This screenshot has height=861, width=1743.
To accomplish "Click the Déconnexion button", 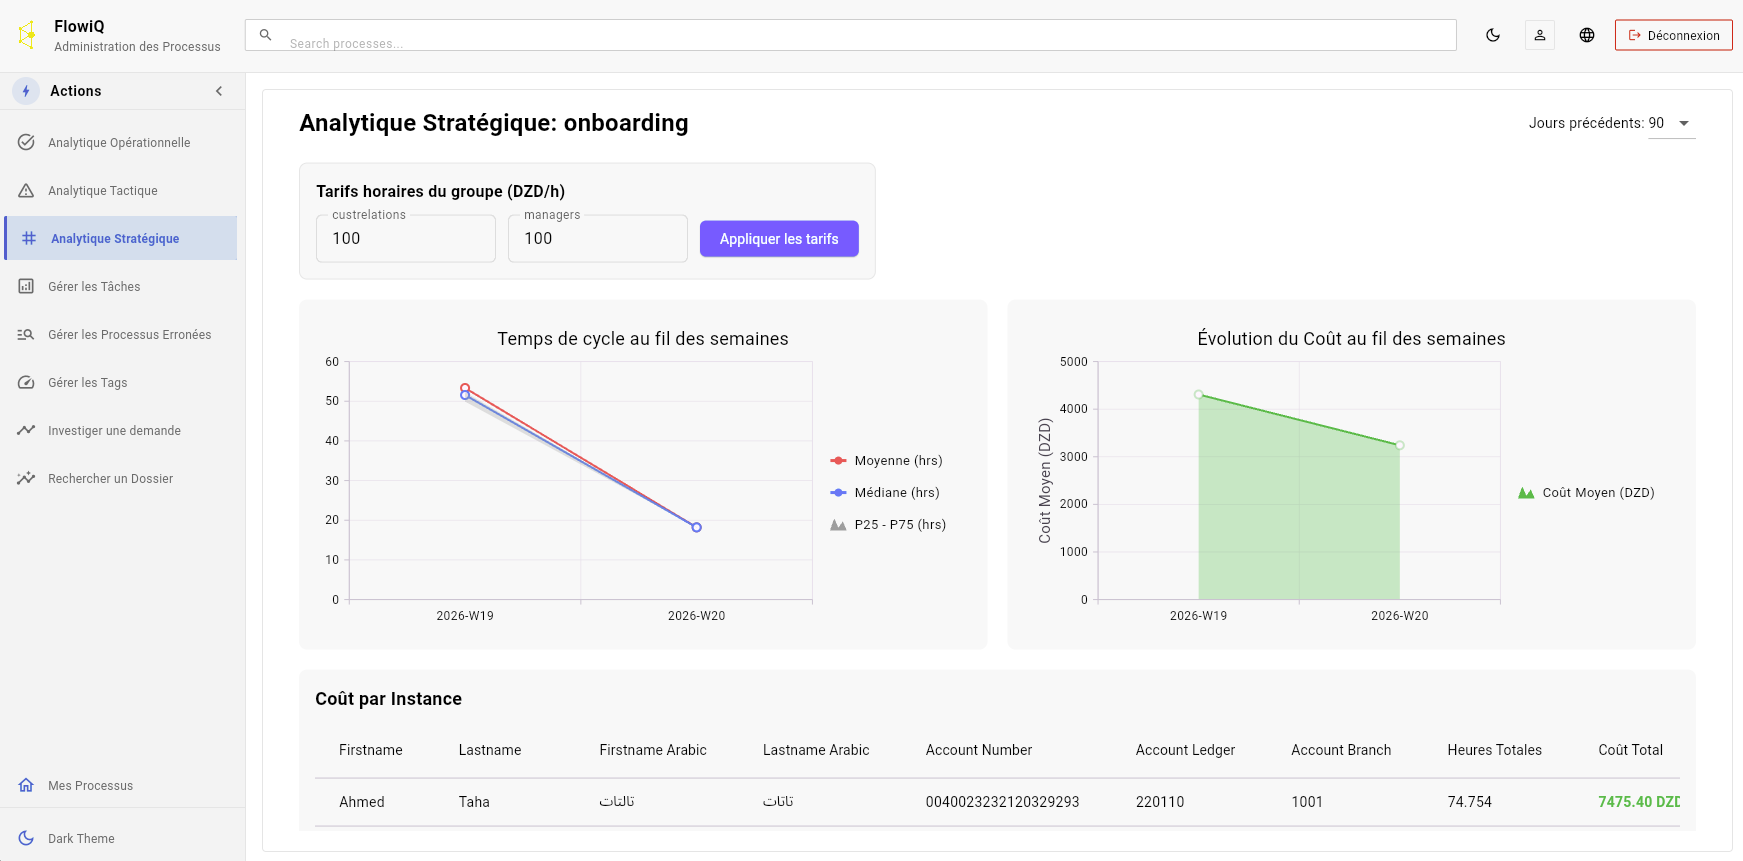I will (1674, 35).
